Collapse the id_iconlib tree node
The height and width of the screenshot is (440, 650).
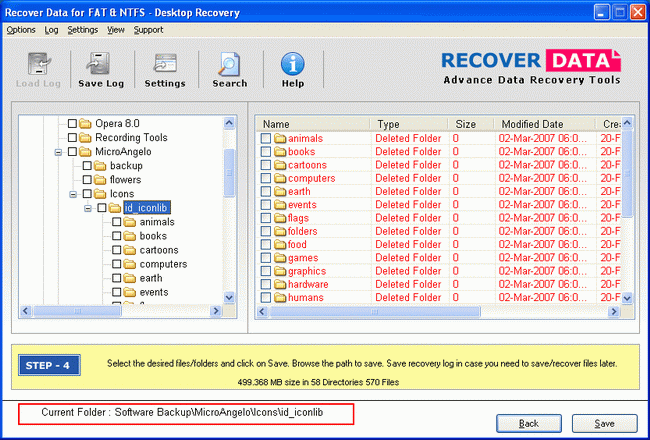pos(88,208)
